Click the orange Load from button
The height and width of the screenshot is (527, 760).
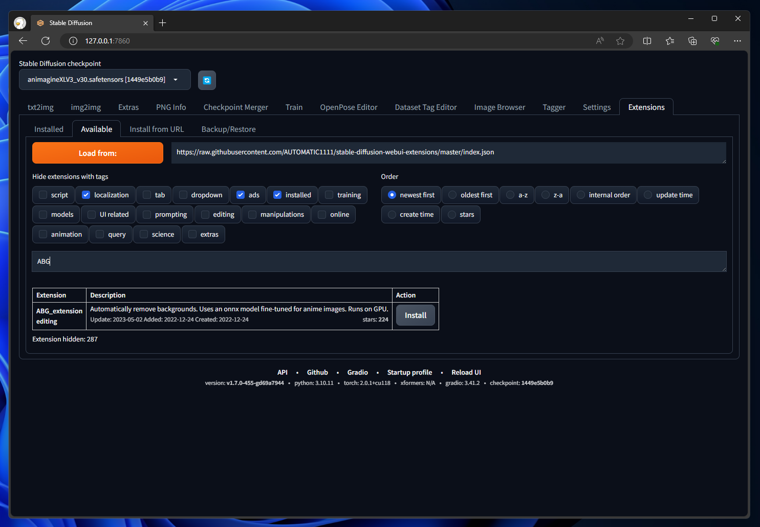[x=97, y=153]
